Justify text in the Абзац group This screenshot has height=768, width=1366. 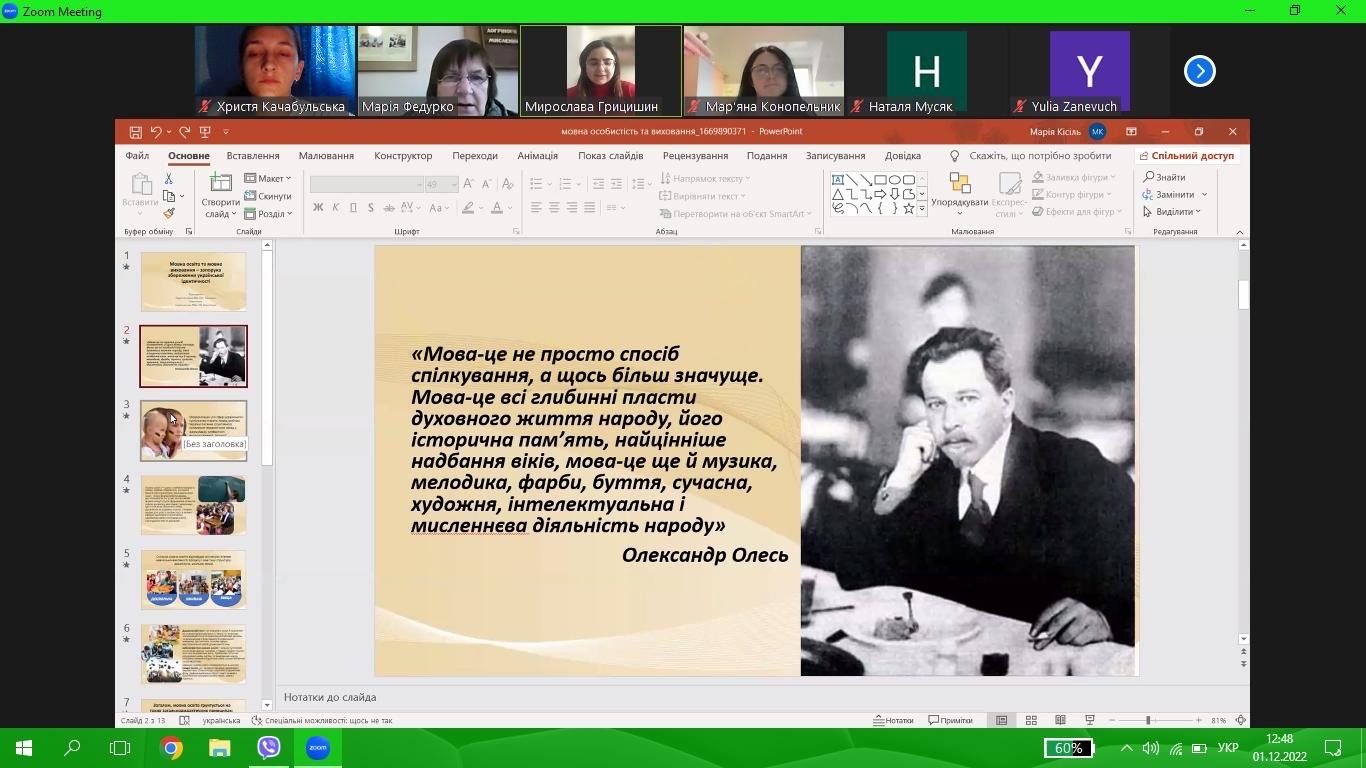point(590,207)
